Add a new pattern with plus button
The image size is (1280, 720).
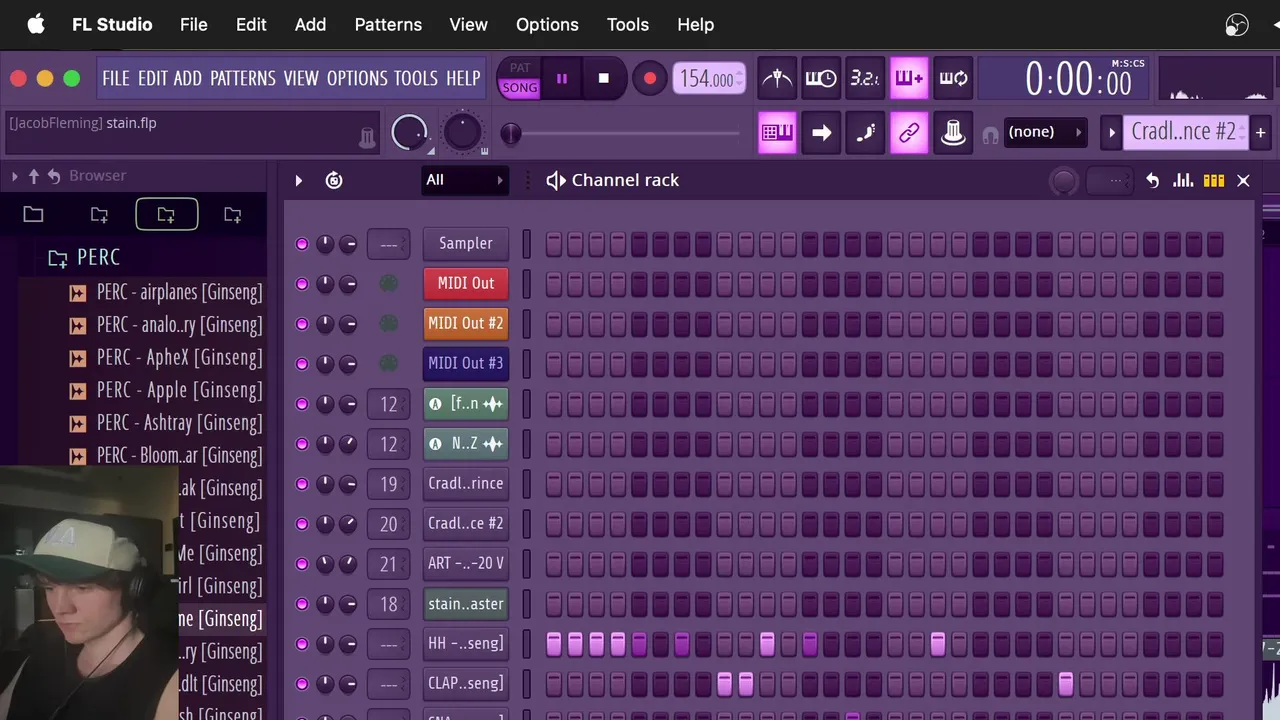pyautogui.click(x=1260, y=132)
